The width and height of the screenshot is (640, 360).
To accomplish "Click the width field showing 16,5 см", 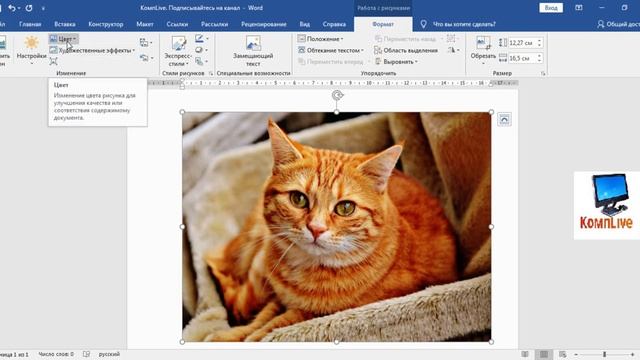I will pyautogui.click(x=522, y=58).
